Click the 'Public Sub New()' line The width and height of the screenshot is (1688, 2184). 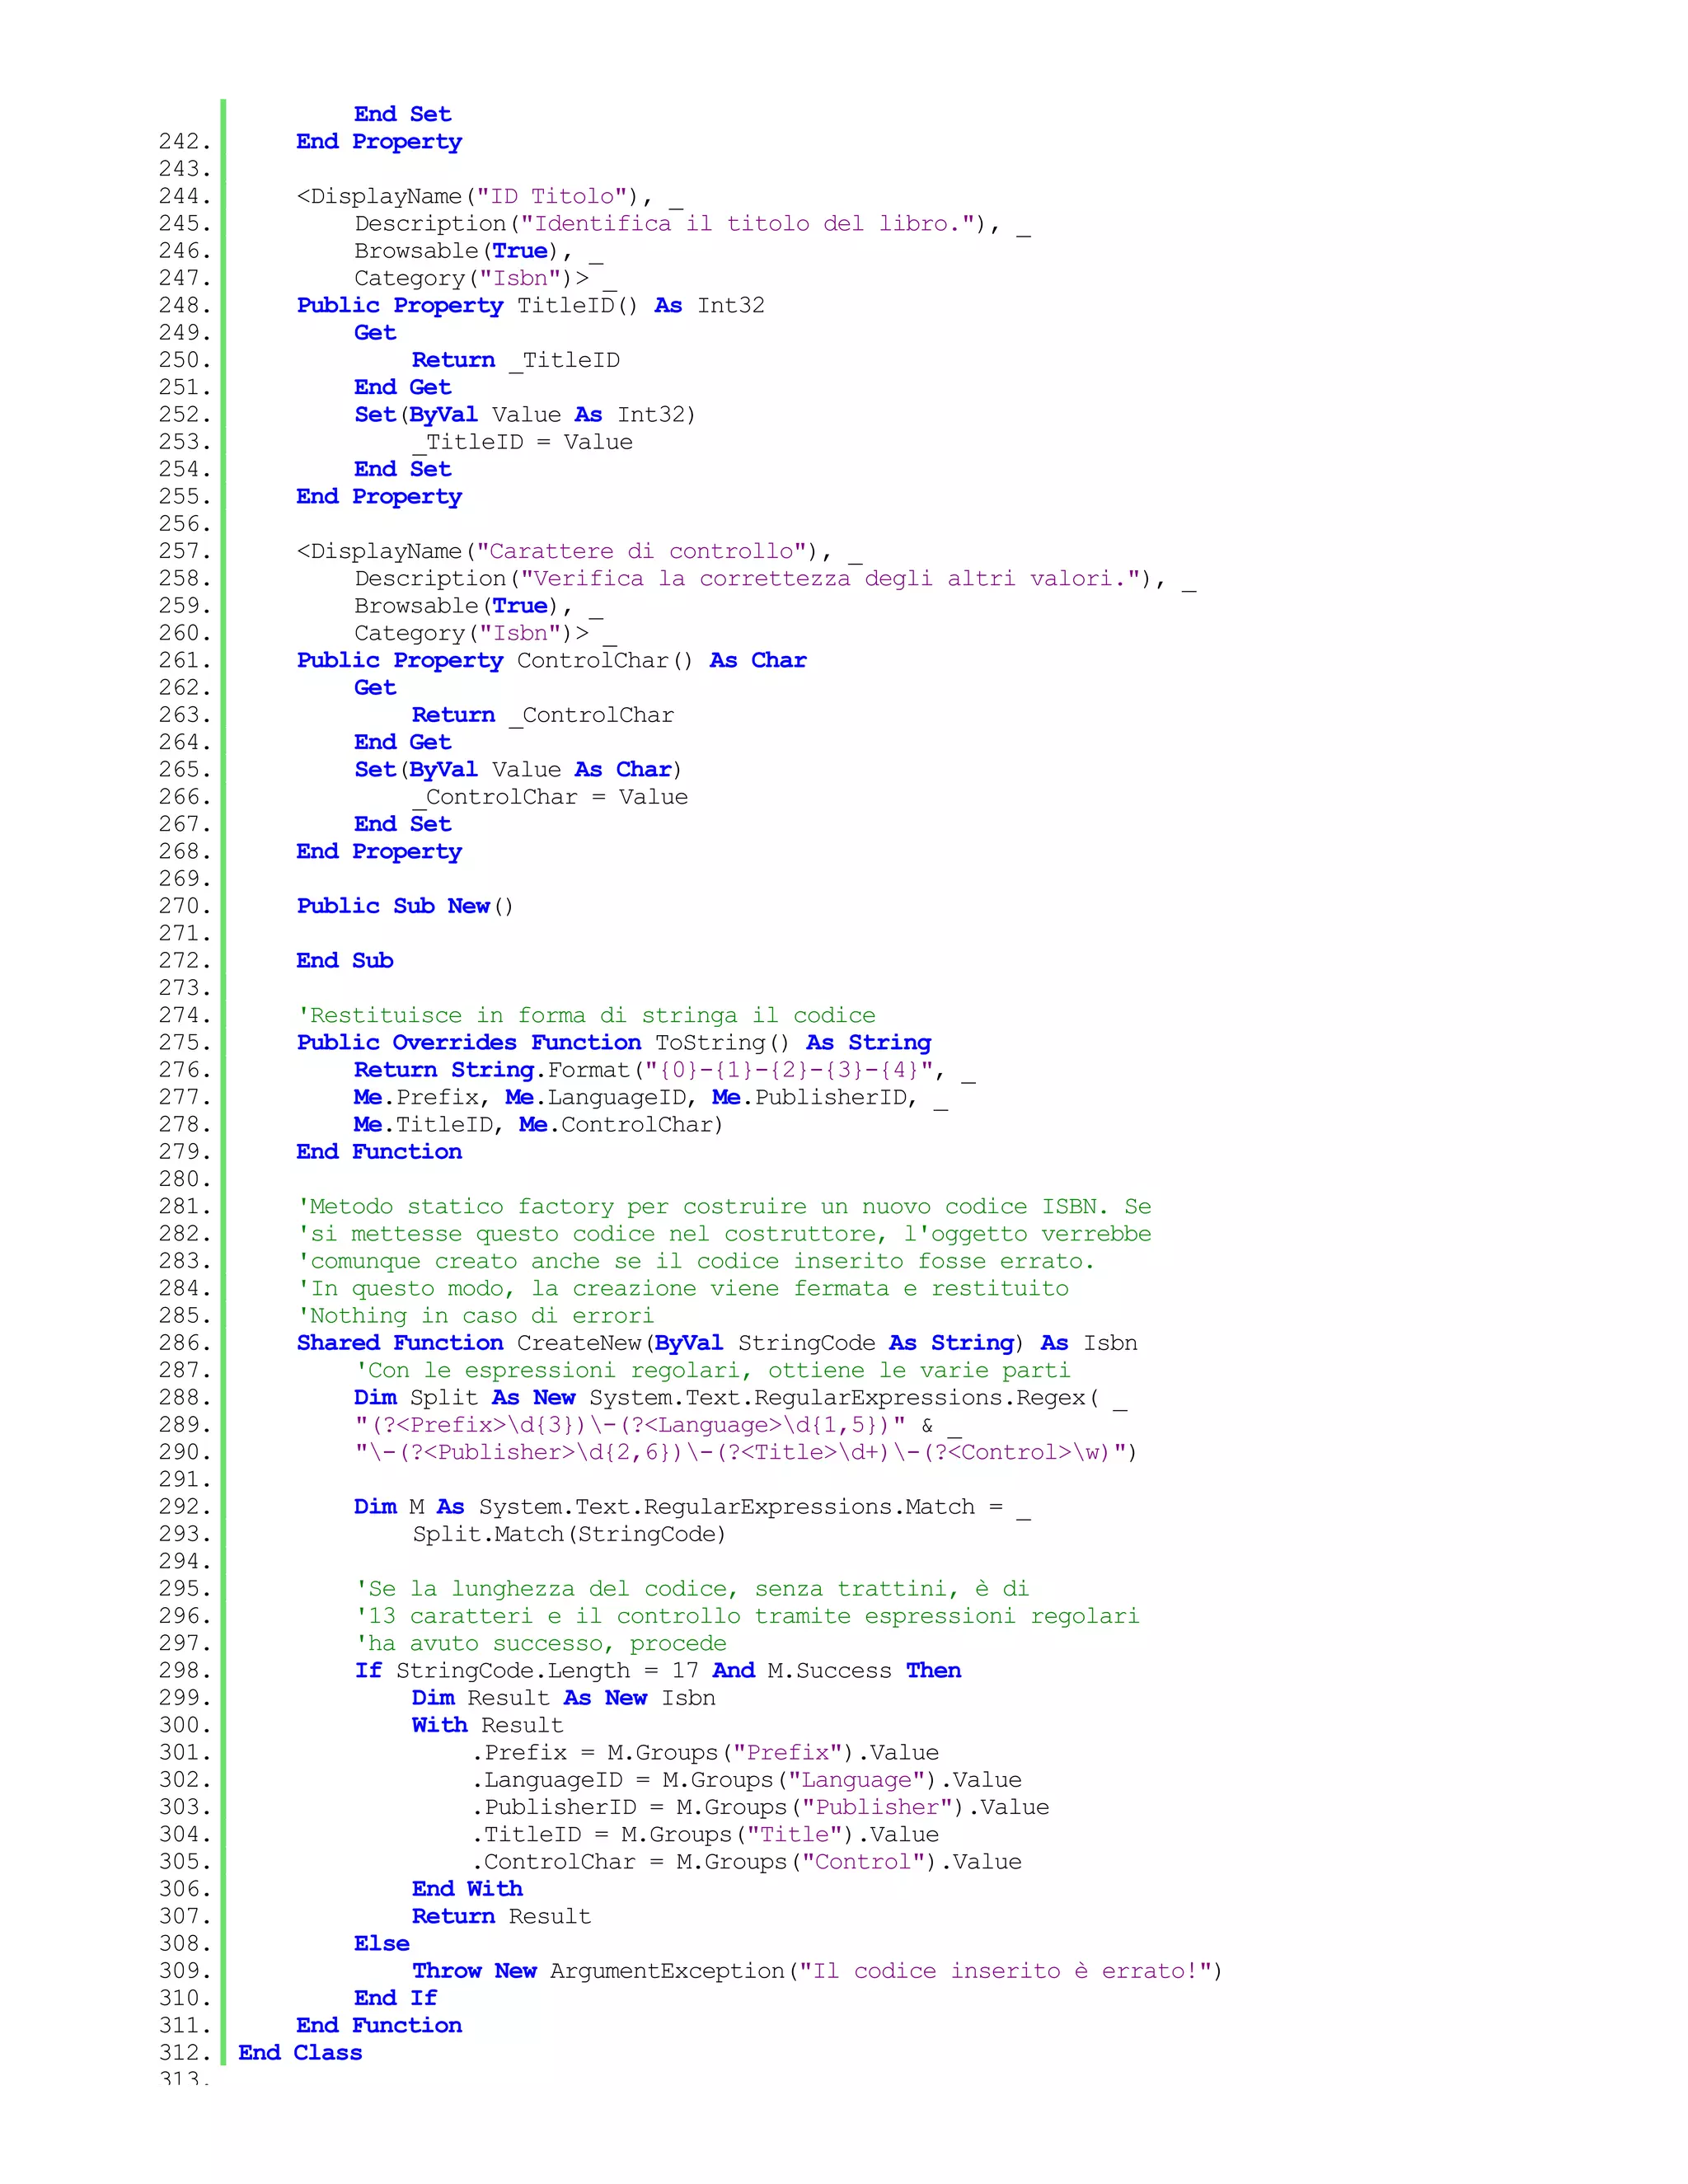(405, 907)
